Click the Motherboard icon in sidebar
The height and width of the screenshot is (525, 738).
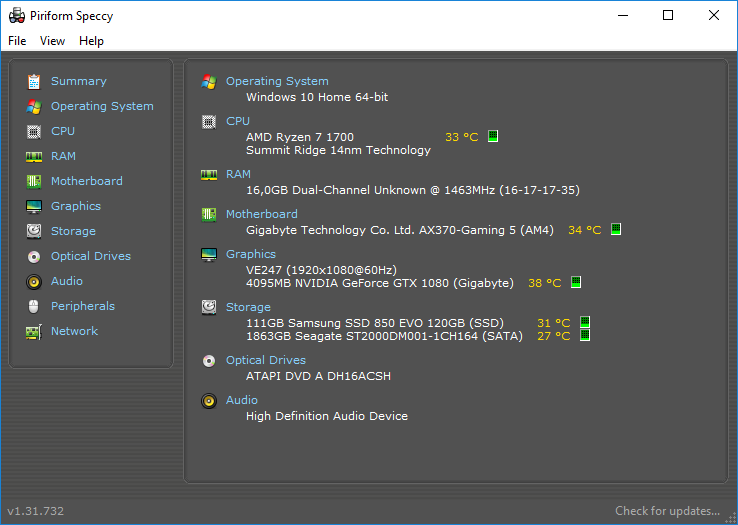pos(34,181)
